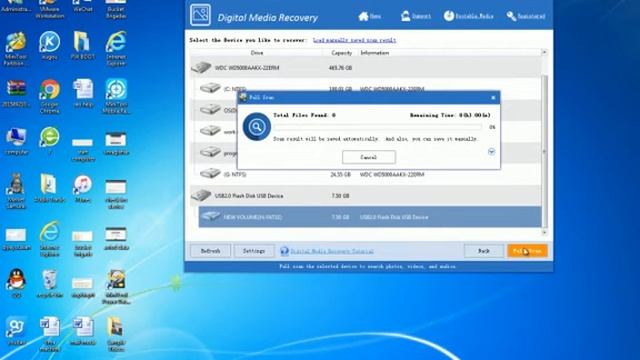
Task: Open Support in the header bar
Action: point(416,16)
